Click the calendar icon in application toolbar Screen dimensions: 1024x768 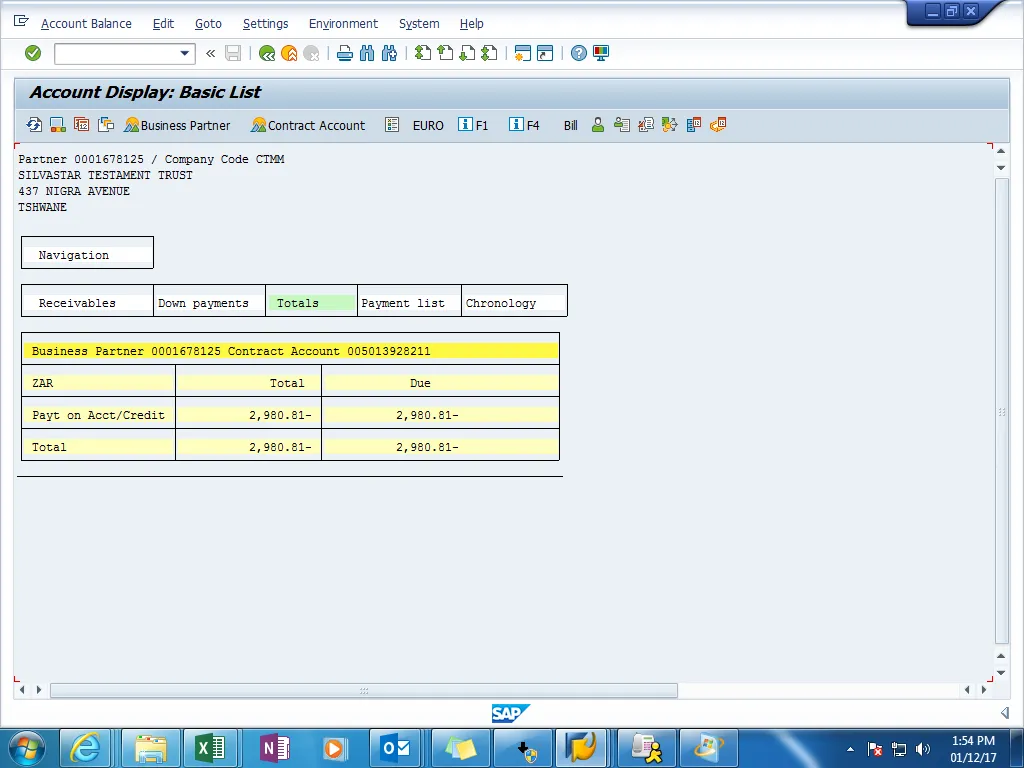[x=82, y=125]
